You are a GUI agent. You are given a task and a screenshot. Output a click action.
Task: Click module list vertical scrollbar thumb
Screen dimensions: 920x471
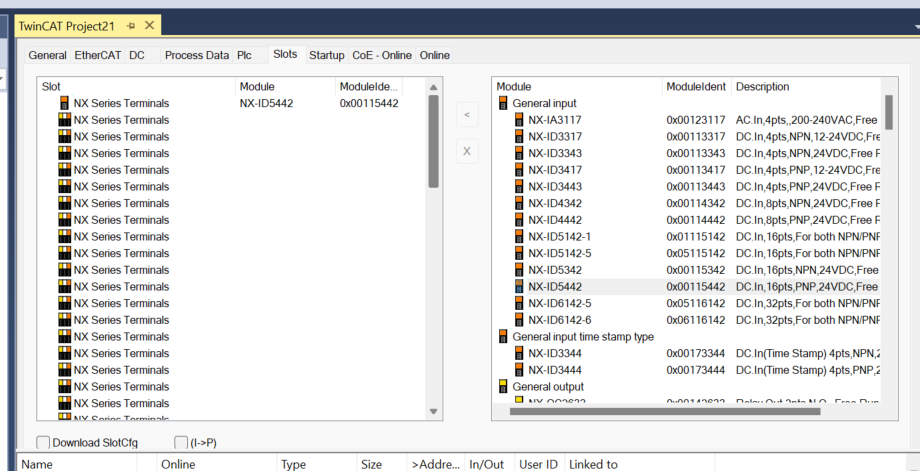(889, 112)
